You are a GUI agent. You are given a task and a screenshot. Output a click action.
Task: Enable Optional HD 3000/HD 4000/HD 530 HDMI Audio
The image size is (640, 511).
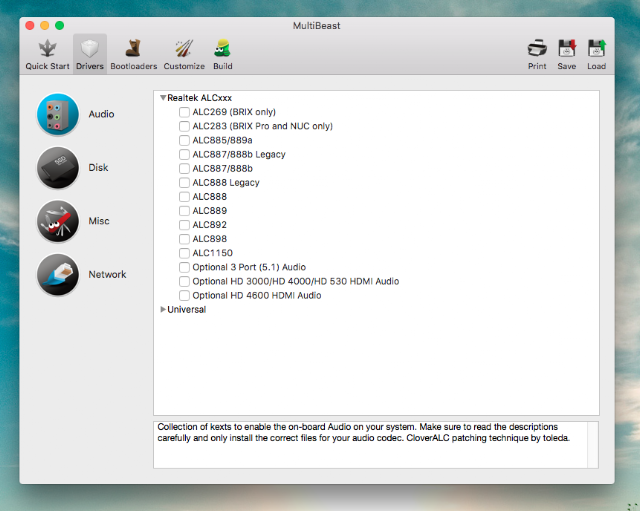(184, 281)
